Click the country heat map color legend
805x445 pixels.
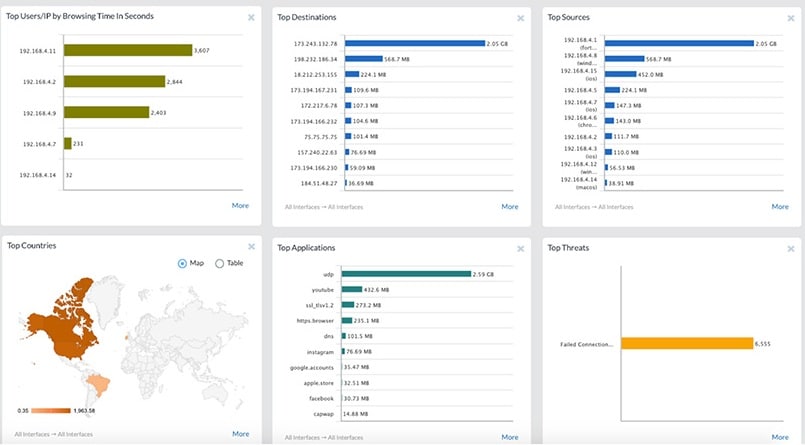pos(40,410)
